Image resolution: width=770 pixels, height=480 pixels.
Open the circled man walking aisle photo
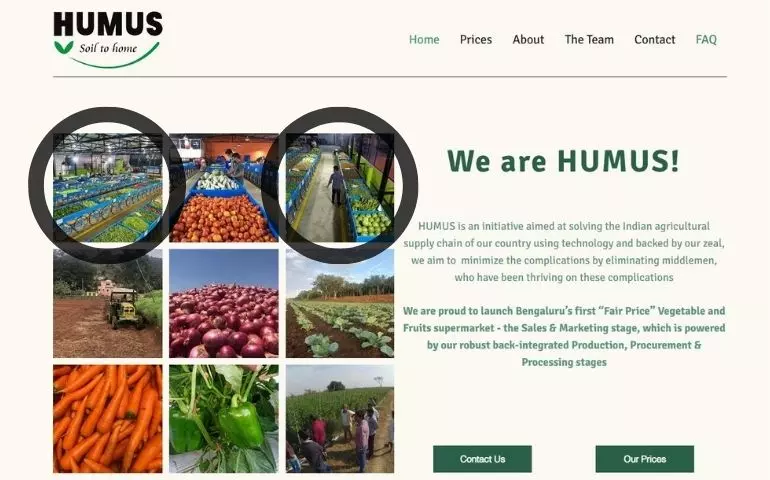[x=340, y=188]
